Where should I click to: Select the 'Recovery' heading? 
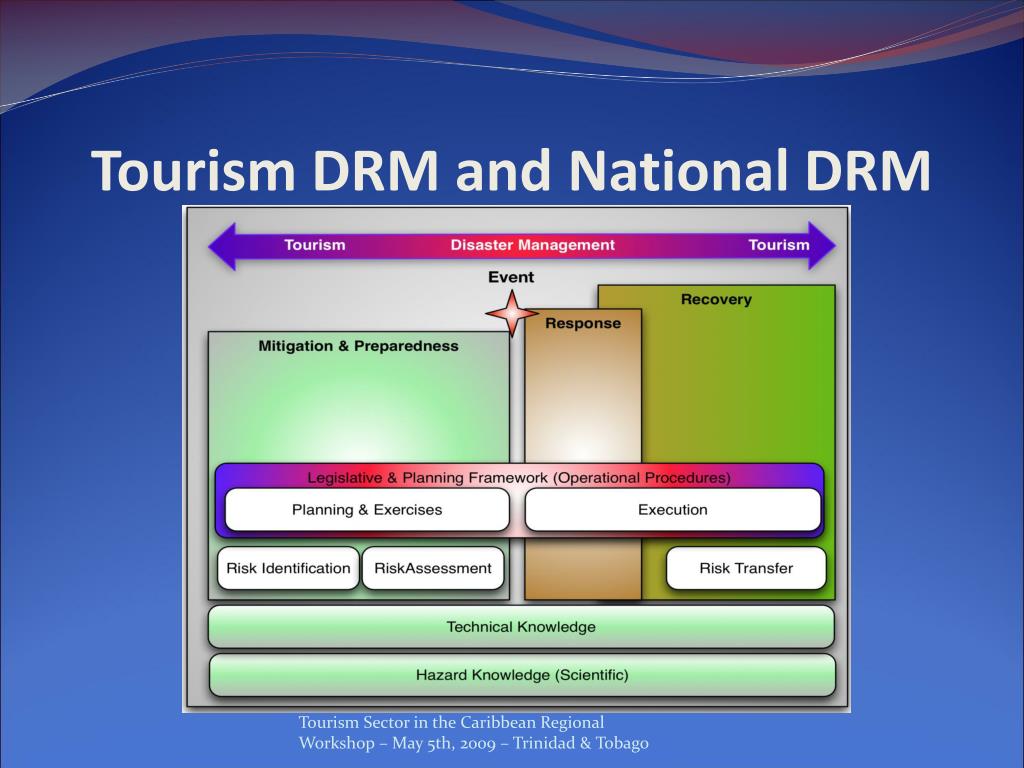(x=716, y=300)
